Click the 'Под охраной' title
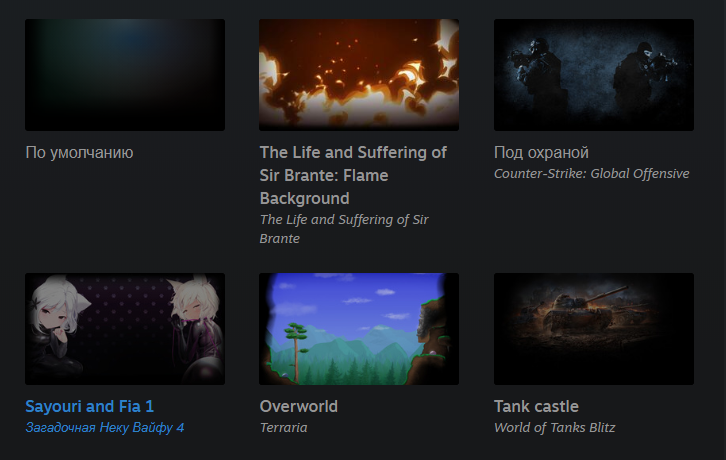 click(541, 152)
